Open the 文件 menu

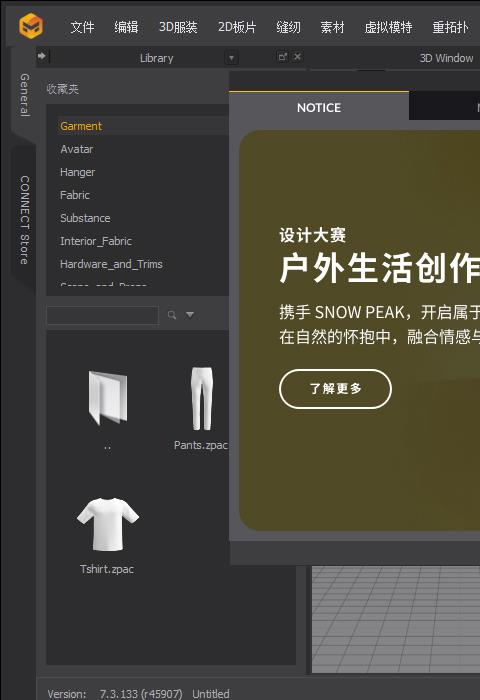tap(82, 27)
